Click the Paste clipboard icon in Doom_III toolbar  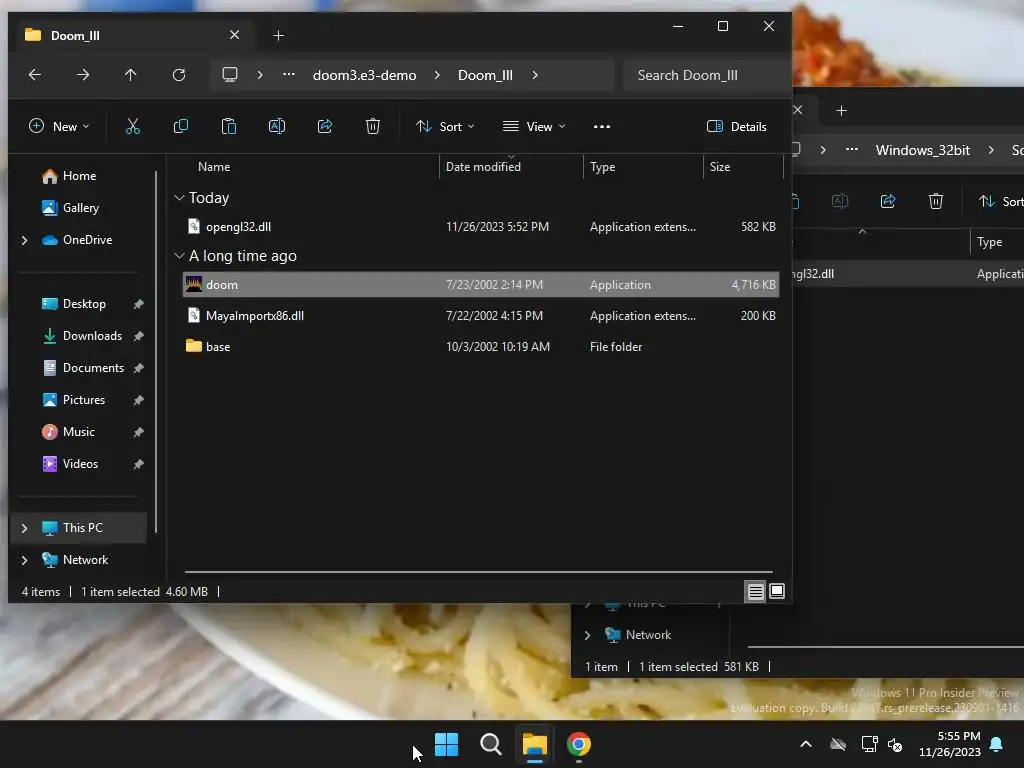[x=229, y=126]
